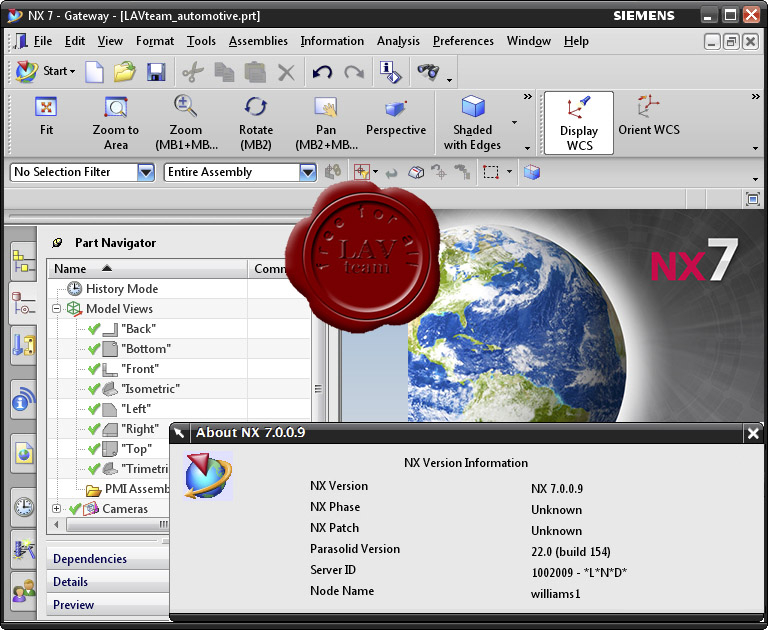Viewport: 768px width, 630px height.
Task: Open the File menu
Action: tap(43, 41)
